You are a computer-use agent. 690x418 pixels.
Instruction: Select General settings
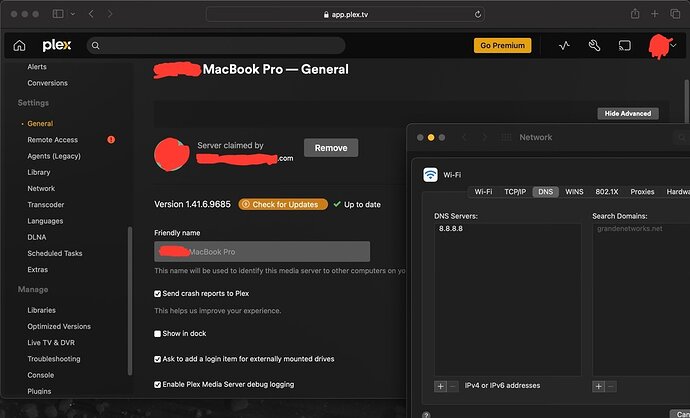coord(40,124)
